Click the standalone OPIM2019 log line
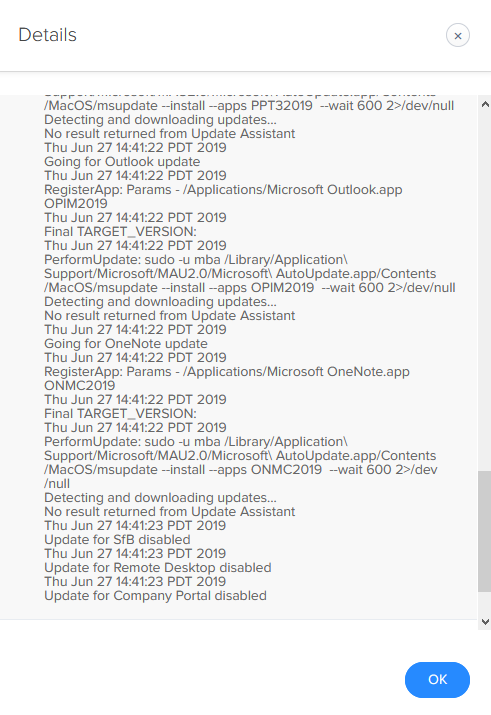 [76, 204]
